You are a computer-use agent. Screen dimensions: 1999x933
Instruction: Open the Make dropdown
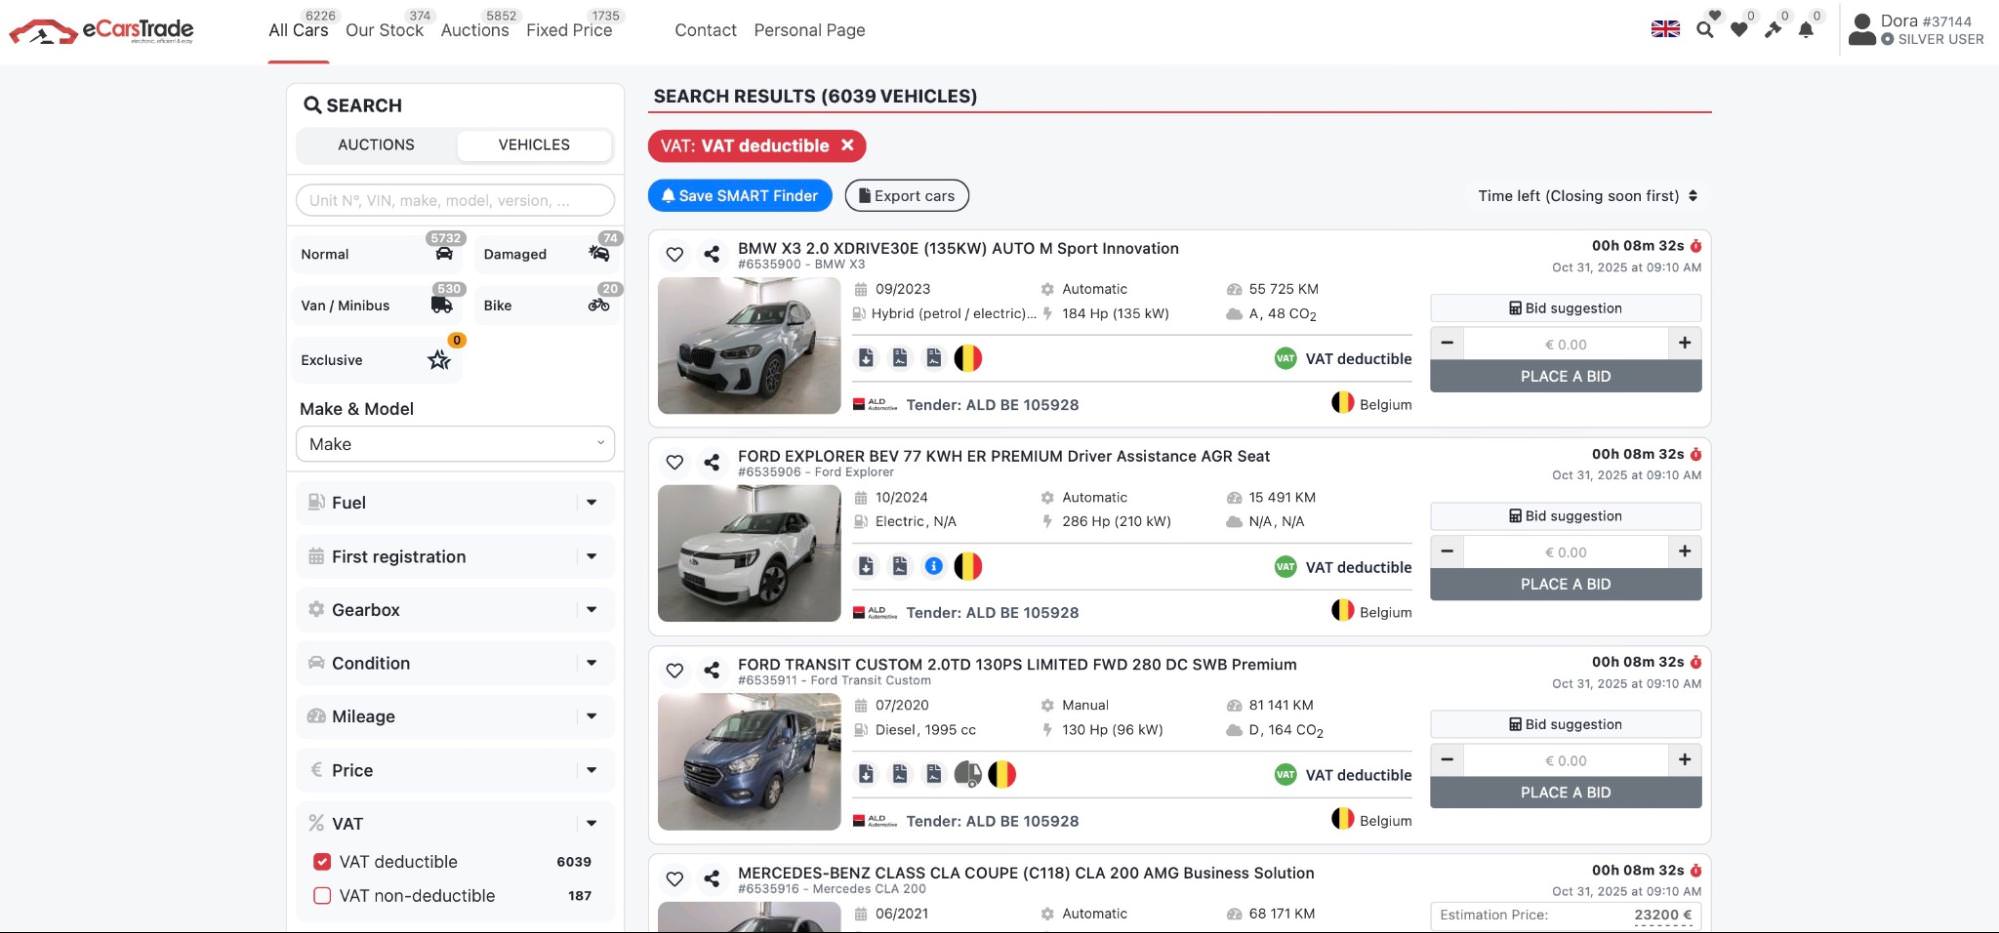pyautogui.click(x=455, y=444)
